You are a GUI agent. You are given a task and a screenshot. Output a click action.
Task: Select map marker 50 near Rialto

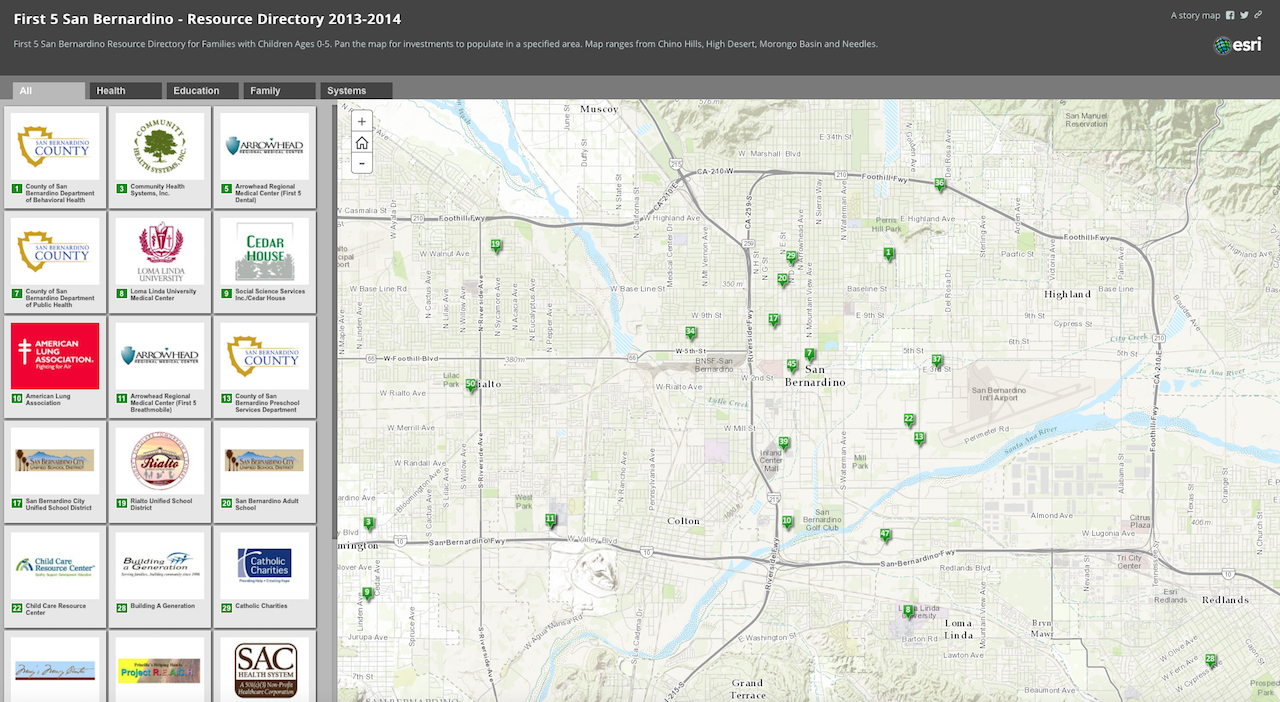coord(471,385)
